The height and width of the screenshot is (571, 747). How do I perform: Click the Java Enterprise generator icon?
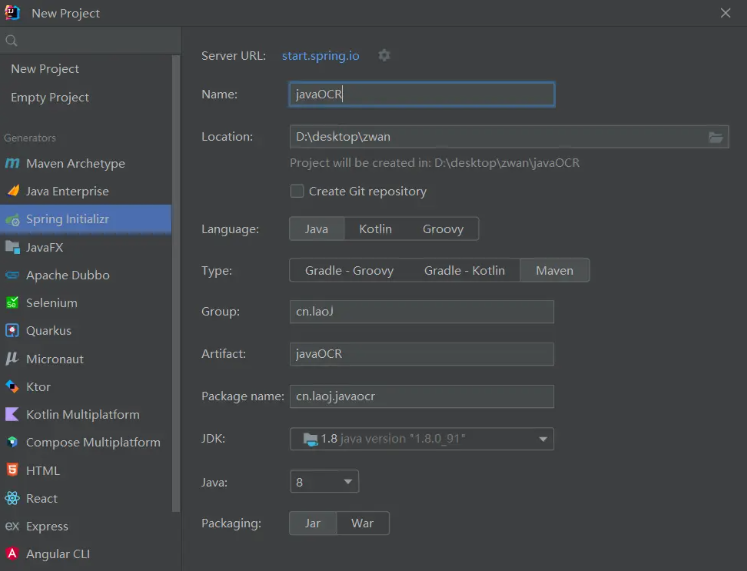12,191
